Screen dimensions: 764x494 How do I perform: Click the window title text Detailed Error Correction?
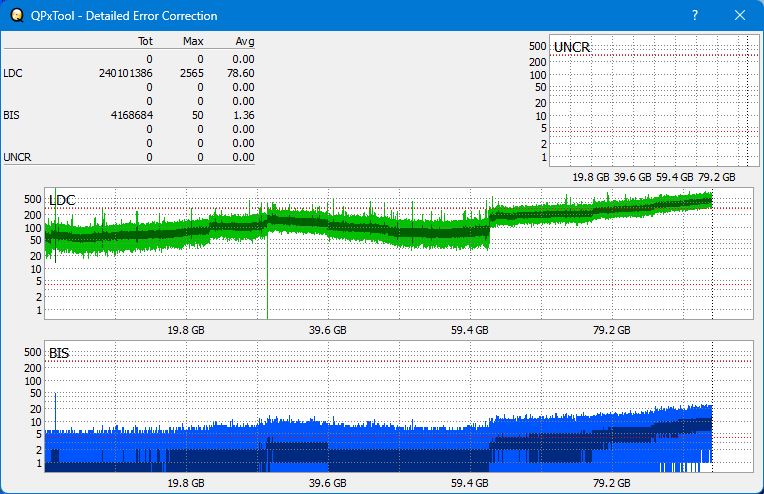click(x=152, y=16)
